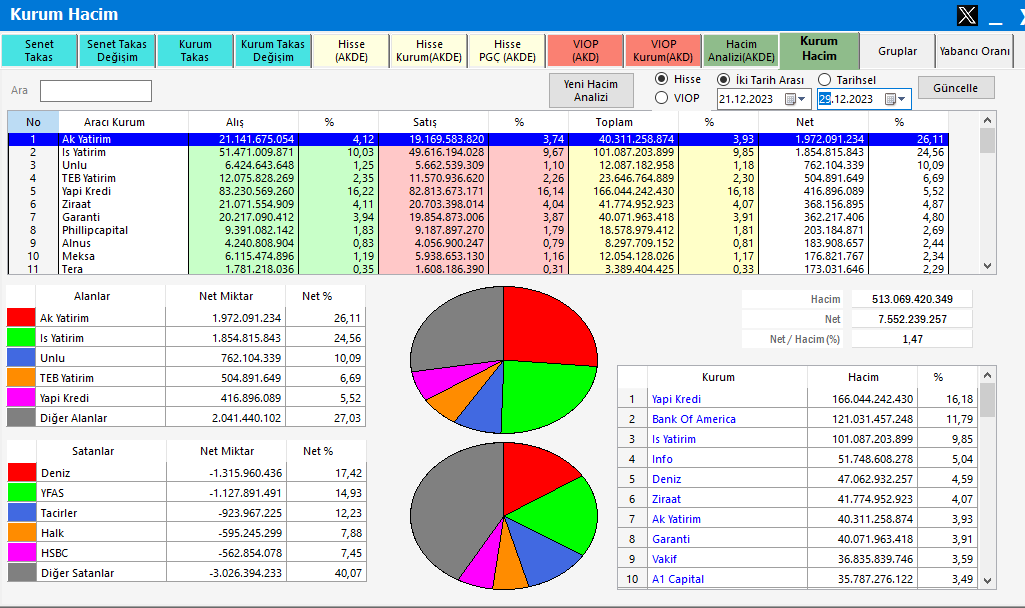The height and width of the screenshot is (608, 1025).
Task: Choose the İki Tarih Arası option
Action: (x=724, y=80)
